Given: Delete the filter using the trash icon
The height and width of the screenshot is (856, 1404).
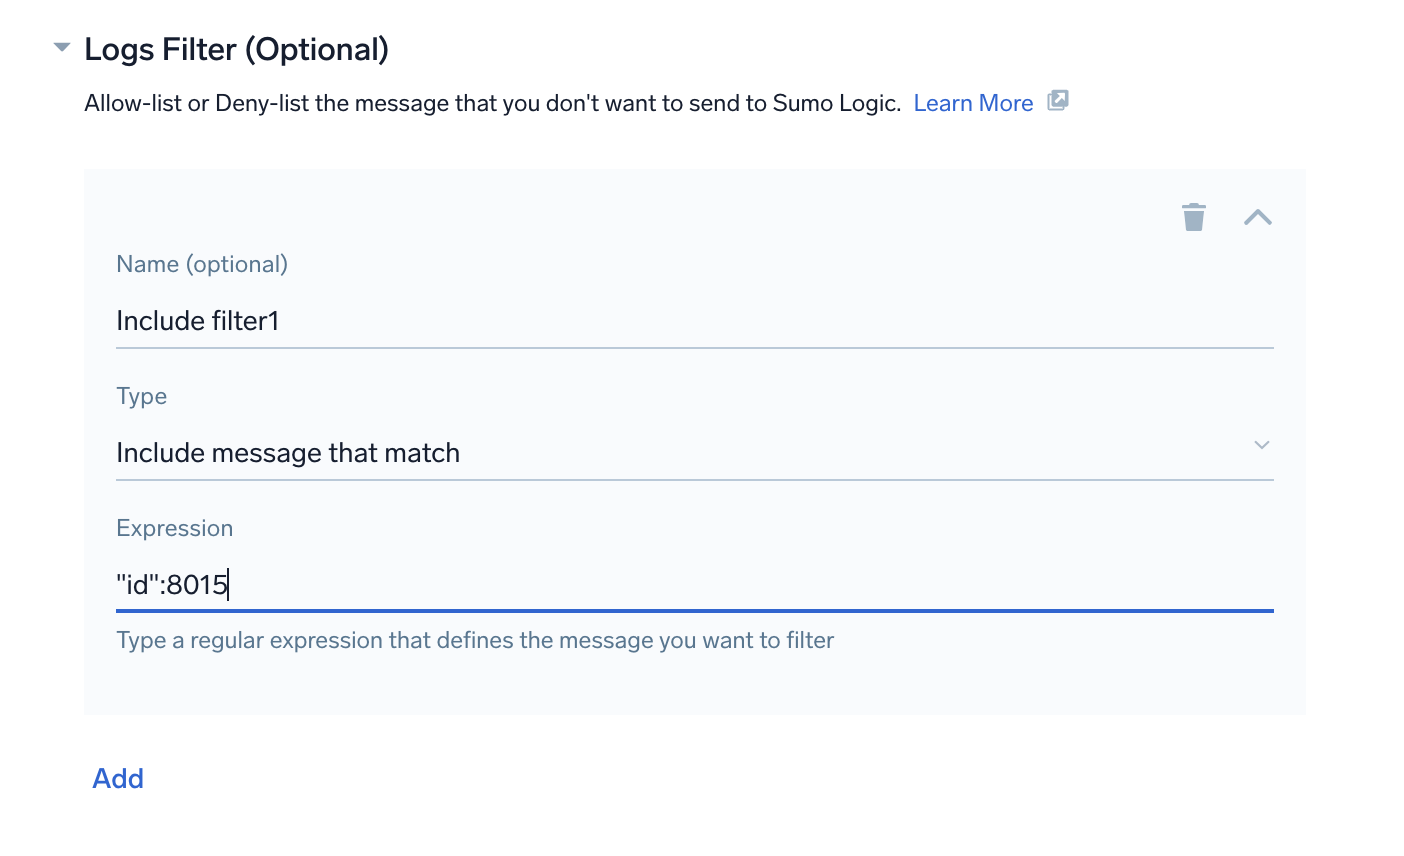Looking at the screenshot, I should (1193, 217).
